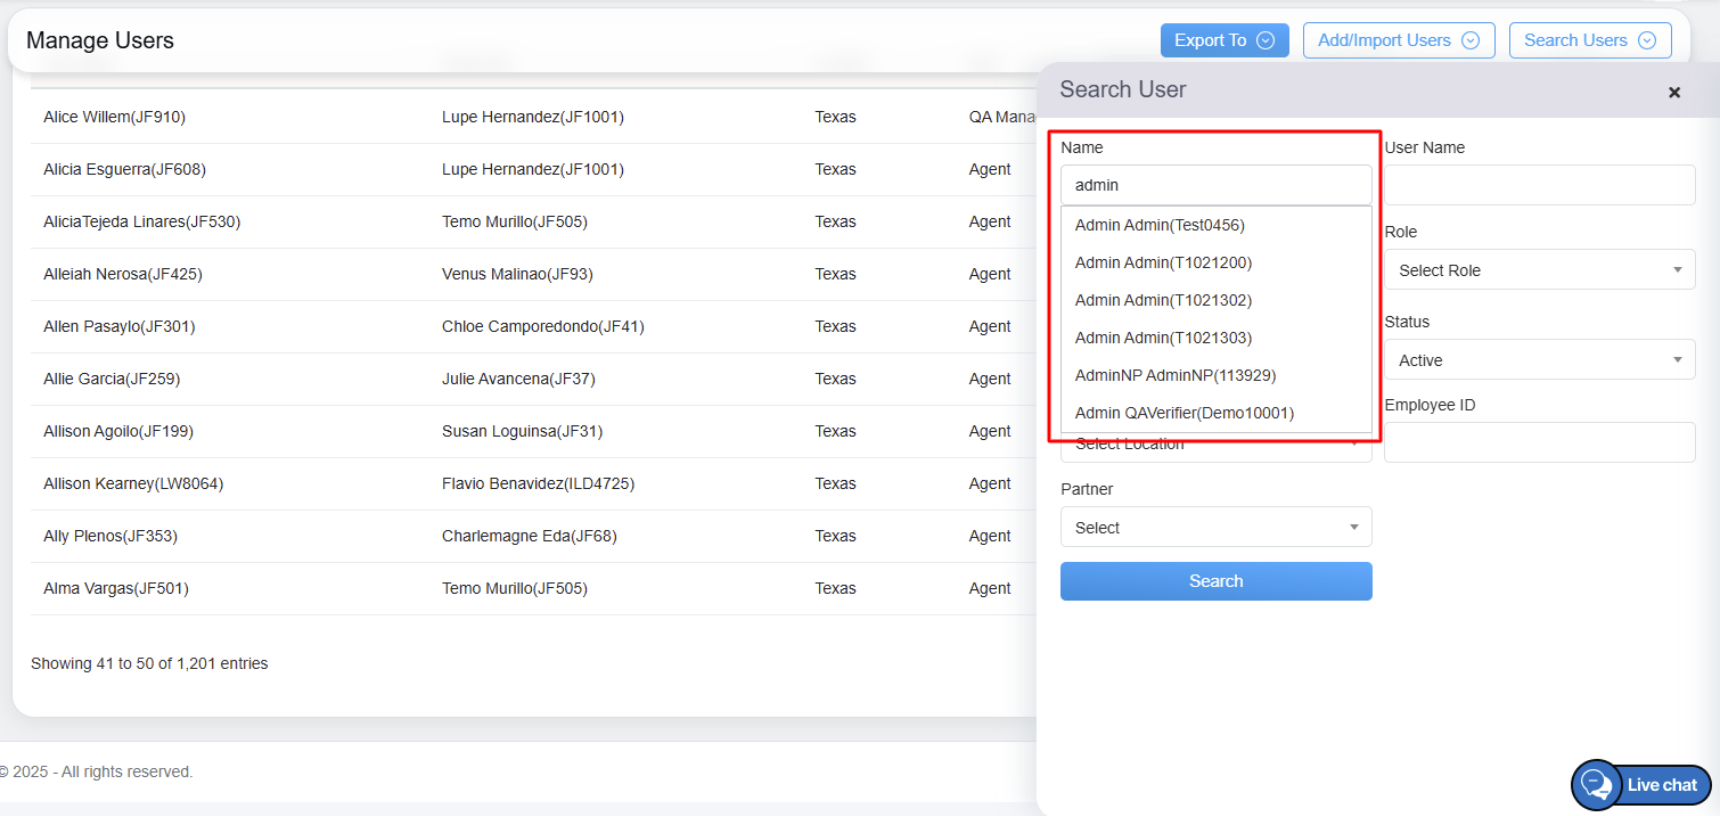This screenshot has width=1720, height=816.
Task: Click the blue Search button
Action: tap(1215, 581)
